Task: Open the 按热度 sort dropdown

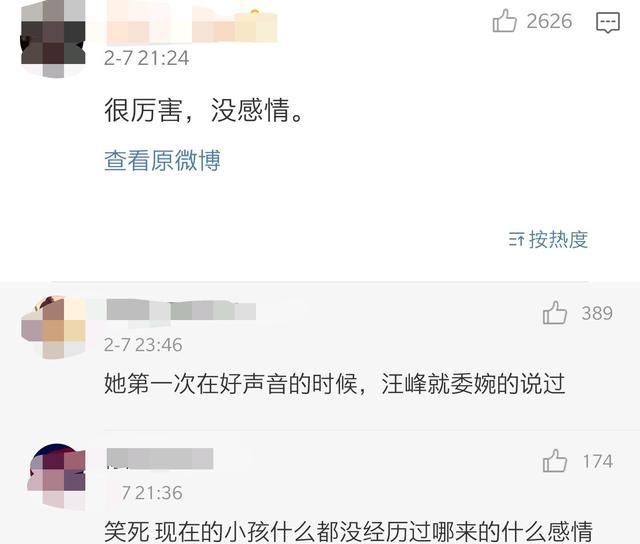Action: (548, 239)
